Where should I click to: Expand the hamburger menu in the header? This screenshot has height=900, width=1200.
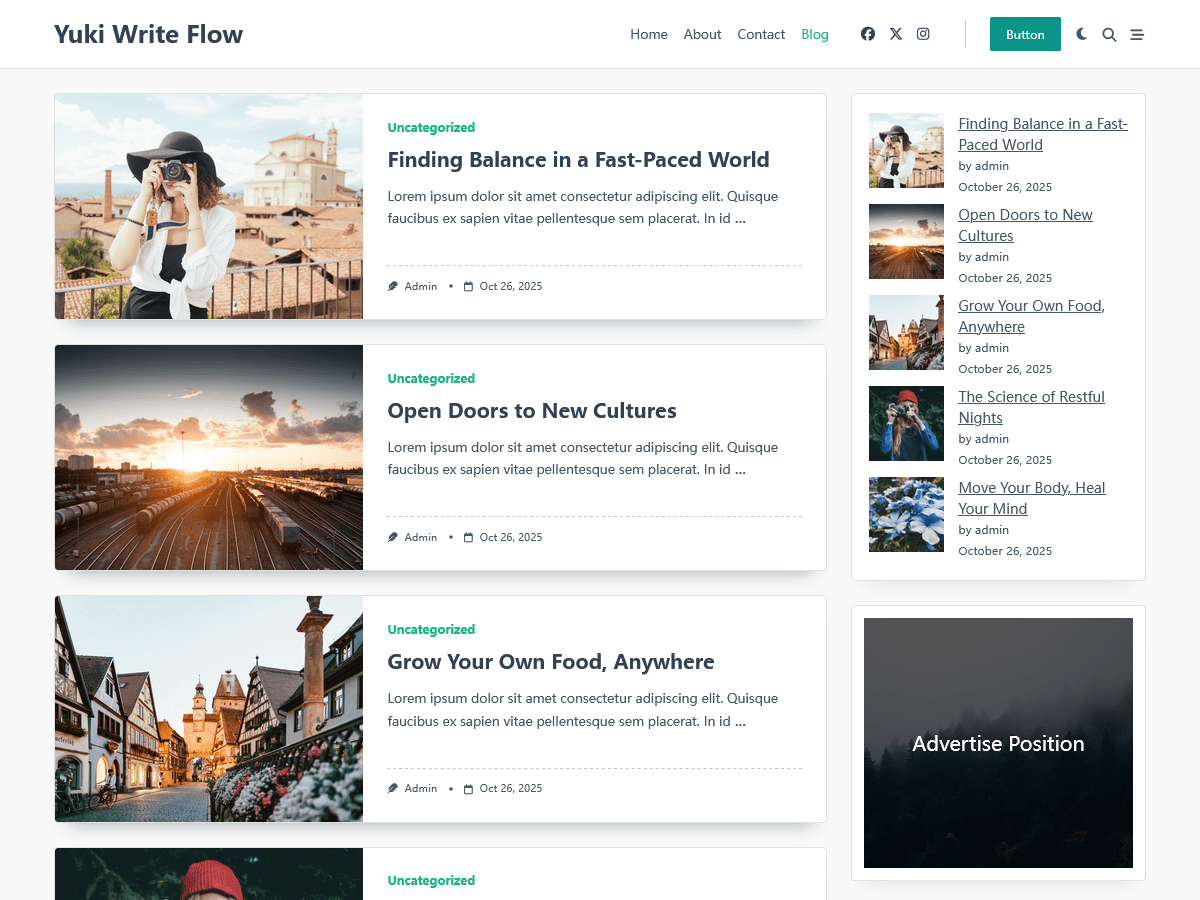point(1137,34)
